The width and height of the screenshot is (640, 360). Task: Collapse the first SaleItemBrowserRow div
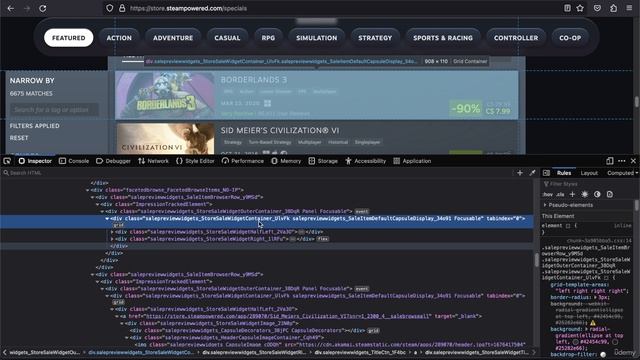click(x=92, y=197)
